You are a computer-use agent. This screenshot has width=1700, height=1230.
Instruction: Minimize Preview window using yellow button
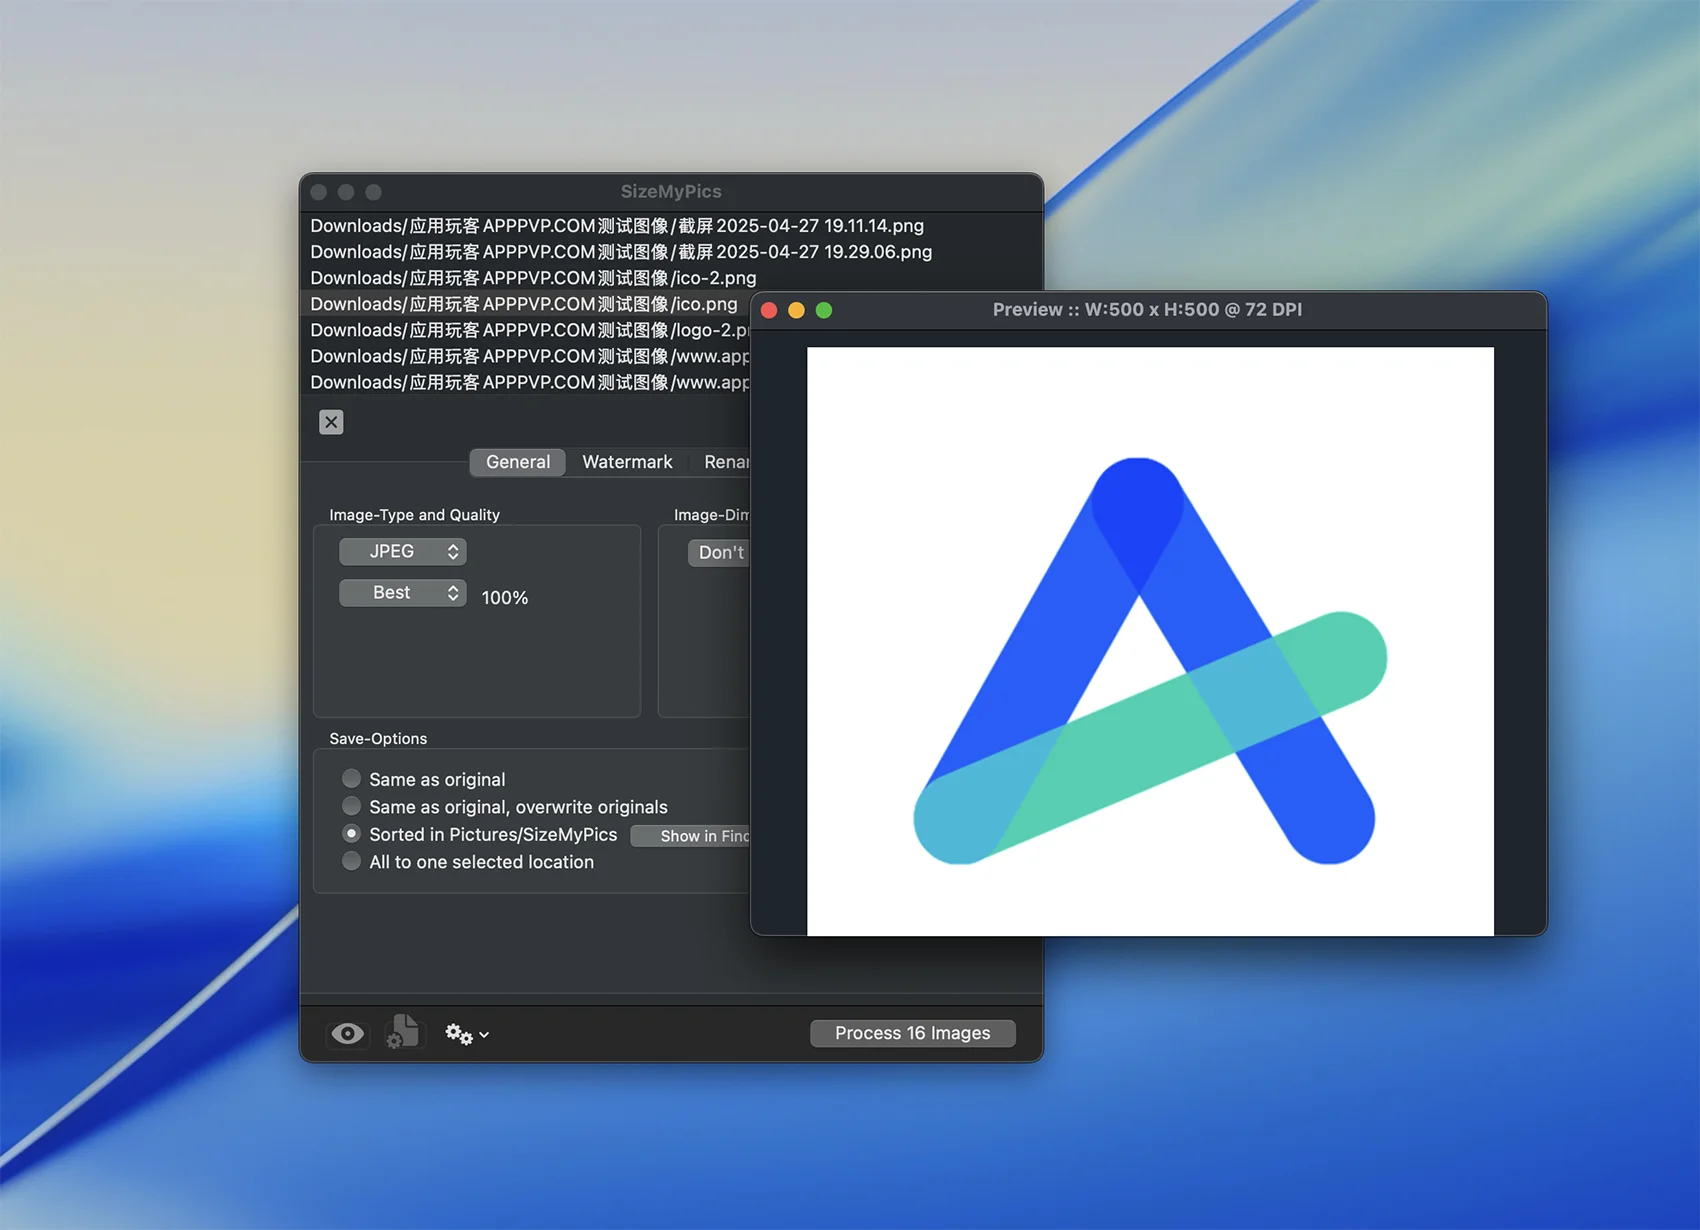pyautogui.click(x=796, y=310)
